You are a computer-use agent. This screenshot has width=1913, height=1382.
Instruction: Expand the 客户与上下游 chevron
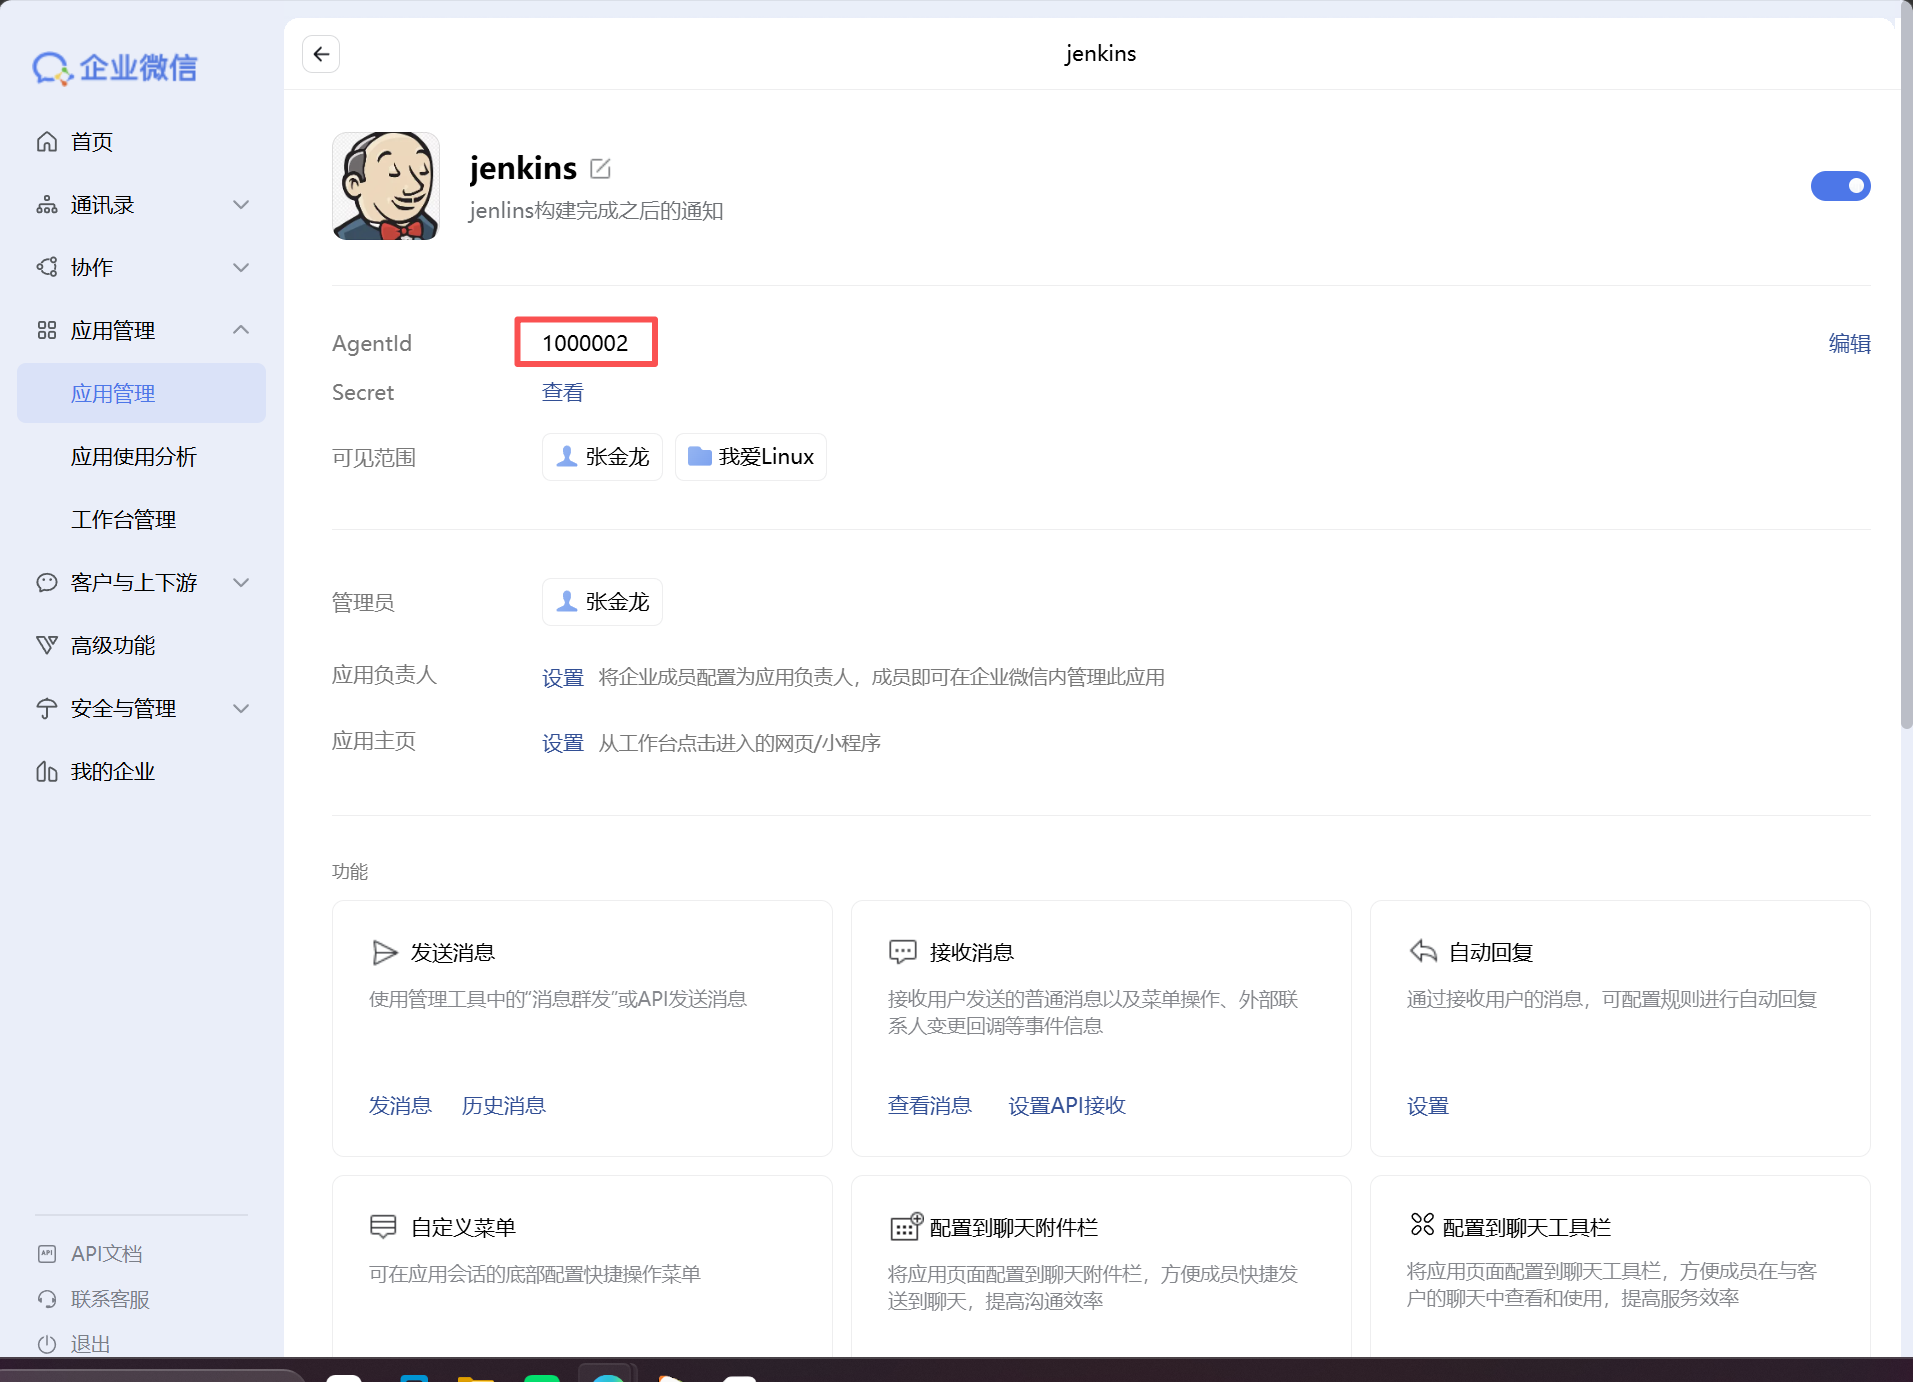pyautogui.click(x=241, y=582)
